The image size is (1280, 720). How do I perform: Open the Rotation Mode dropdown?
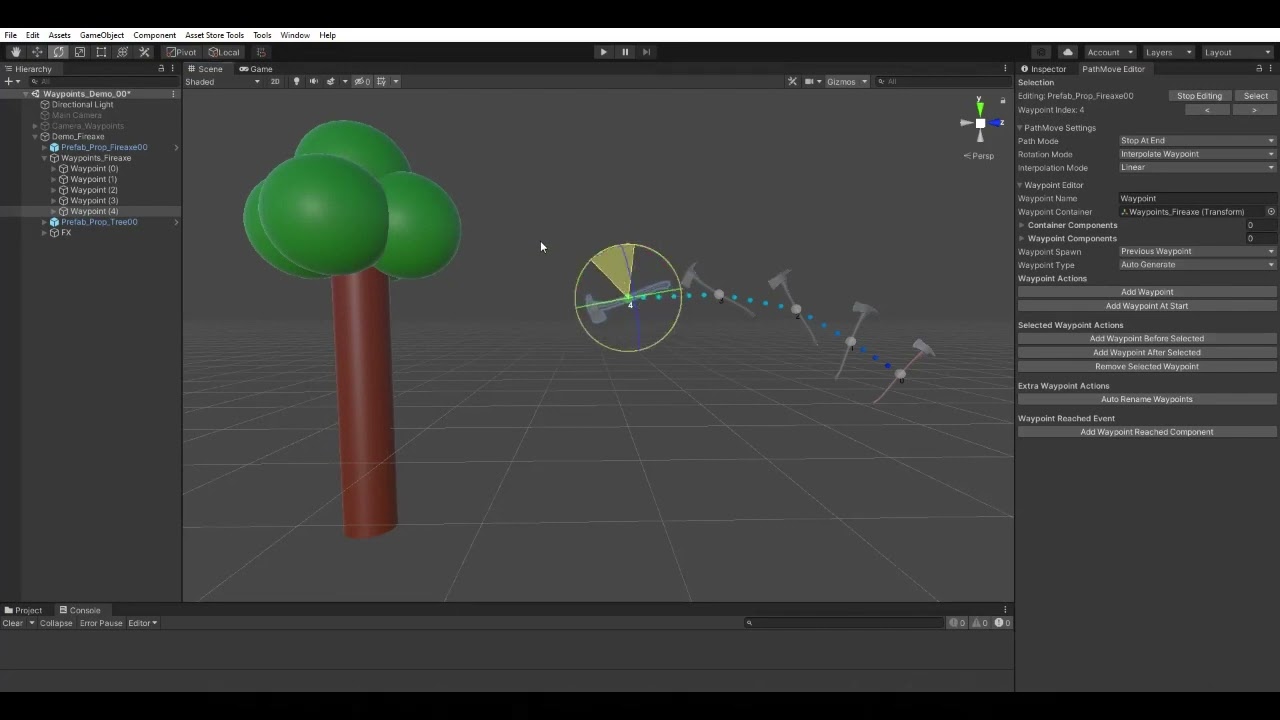pyautogui.click(x=1197, y=154)
